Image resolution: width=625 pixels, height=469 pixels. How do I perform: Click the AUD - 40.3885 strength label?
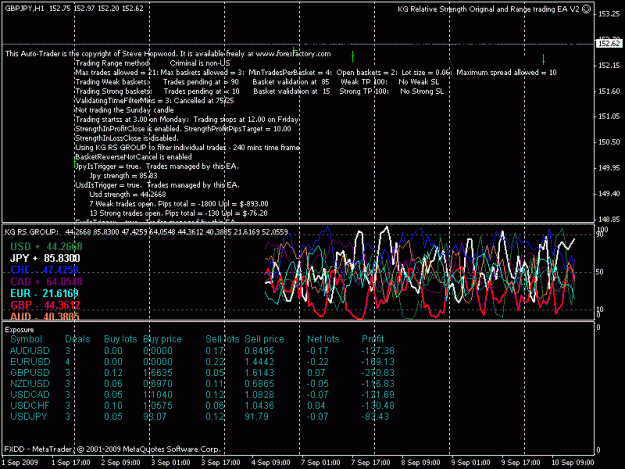coord(45,316)
